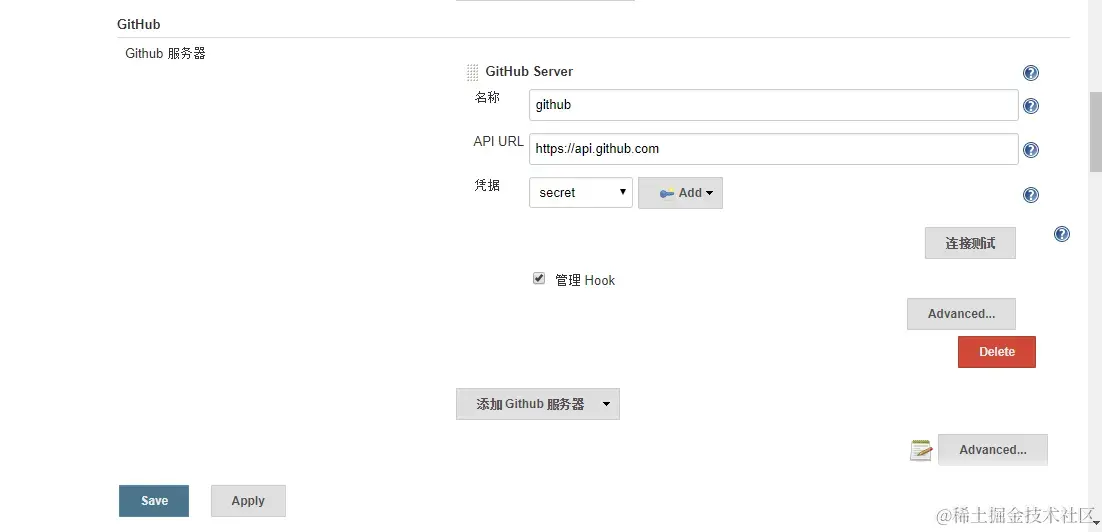Toggle the 管理 Hook checkbox
The image size is (1102, 532).
point(539,278)
